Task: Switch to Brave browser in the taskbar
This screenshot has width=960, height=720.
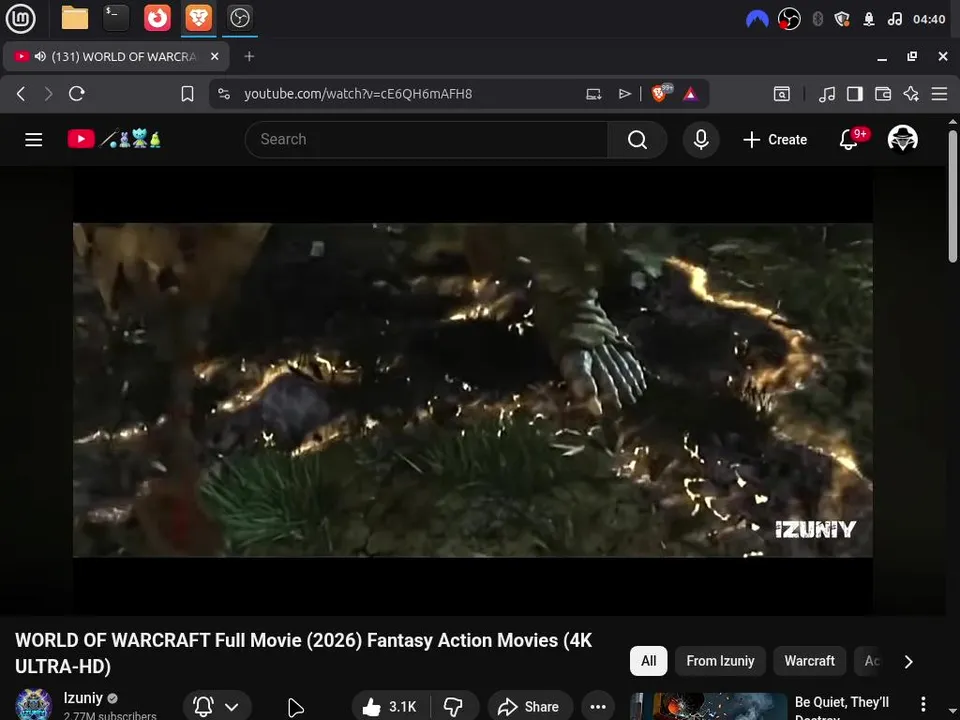Action: point(198,18)
